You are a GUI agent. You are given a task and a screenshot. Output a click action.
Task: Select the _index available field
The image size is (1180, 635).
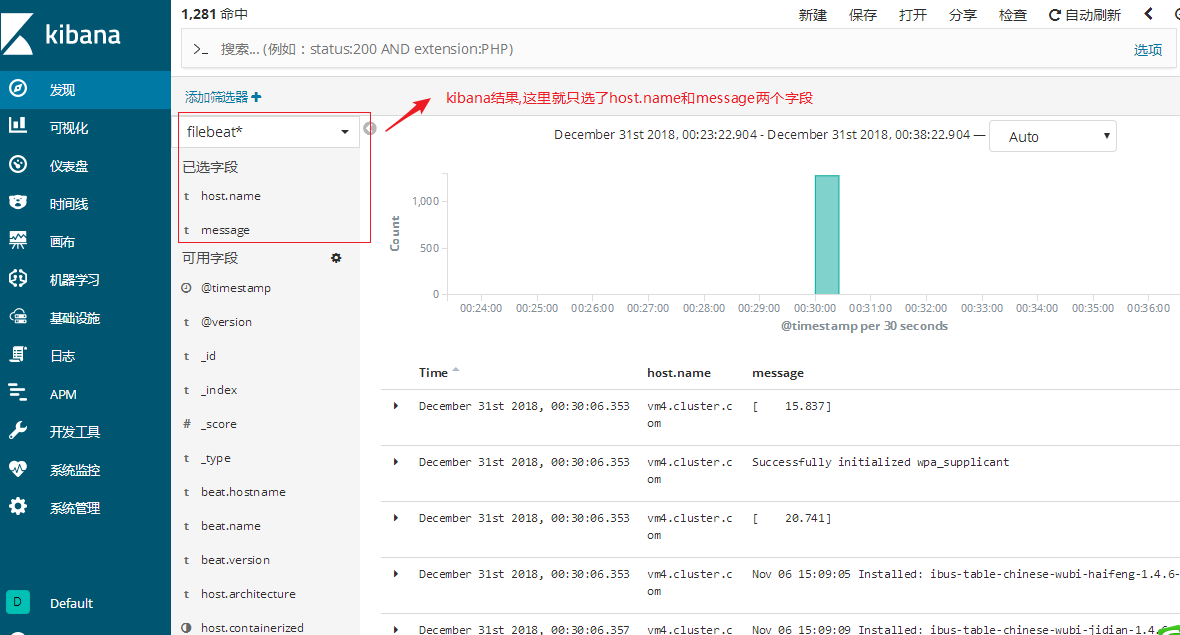tap(218, 390)
